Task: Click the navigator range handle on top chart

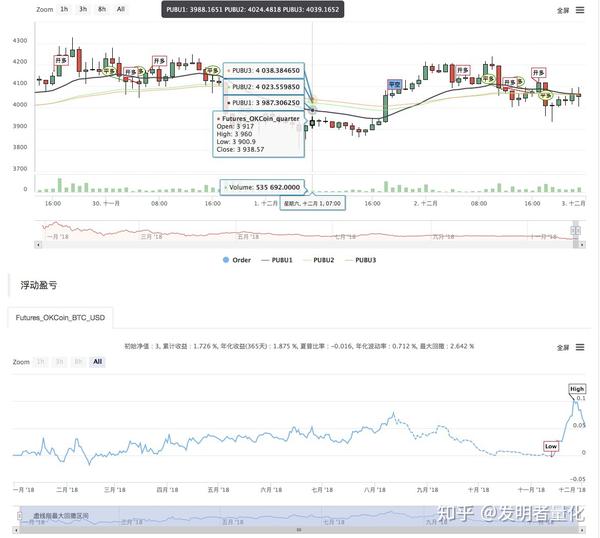Action: [575, 230]
